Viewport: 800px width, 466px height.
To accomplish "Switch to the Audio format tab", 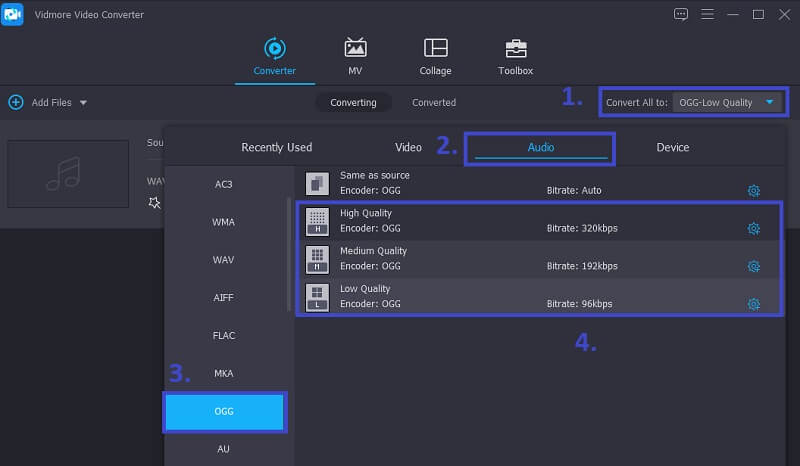I will click(540, 147).
